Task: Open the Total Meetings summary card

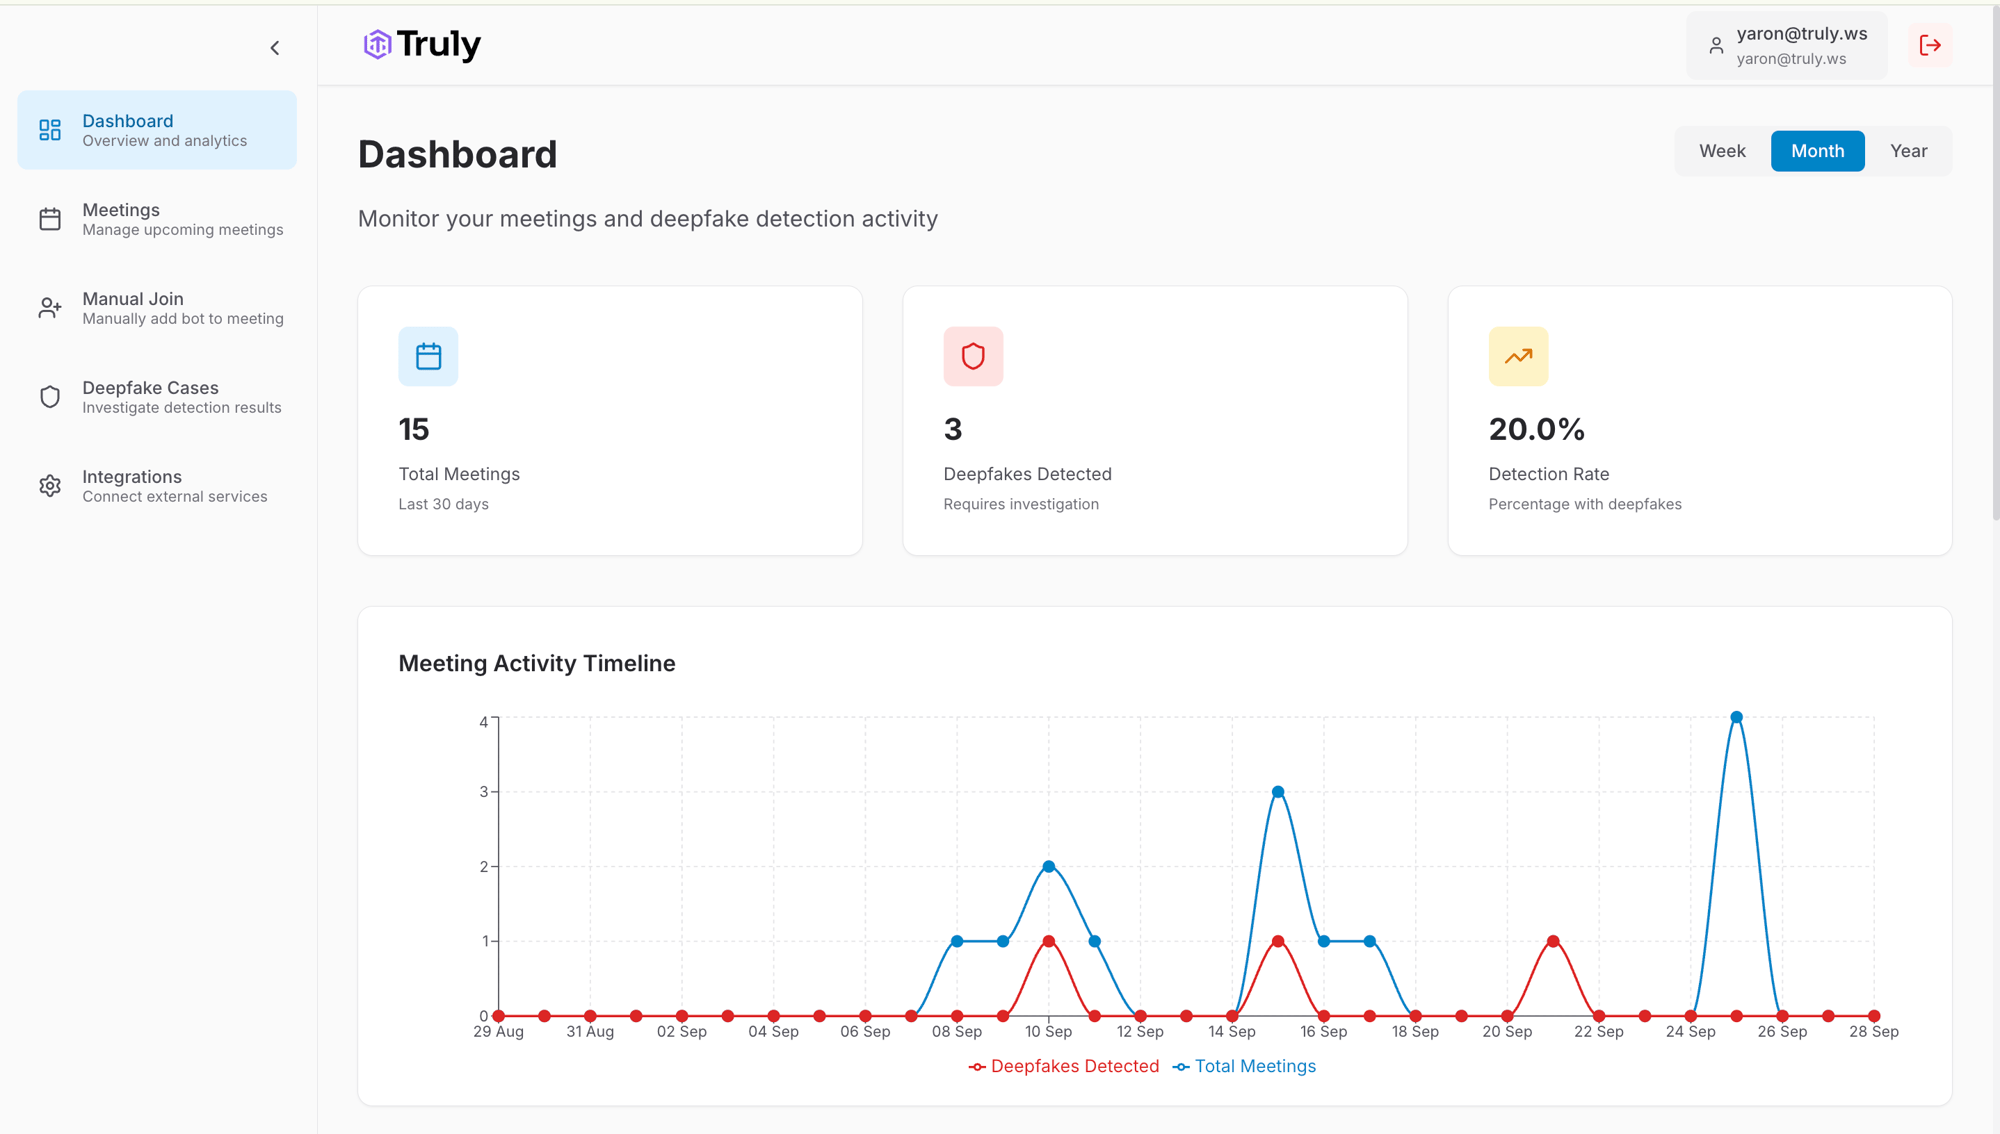Action: click(609, 420)
